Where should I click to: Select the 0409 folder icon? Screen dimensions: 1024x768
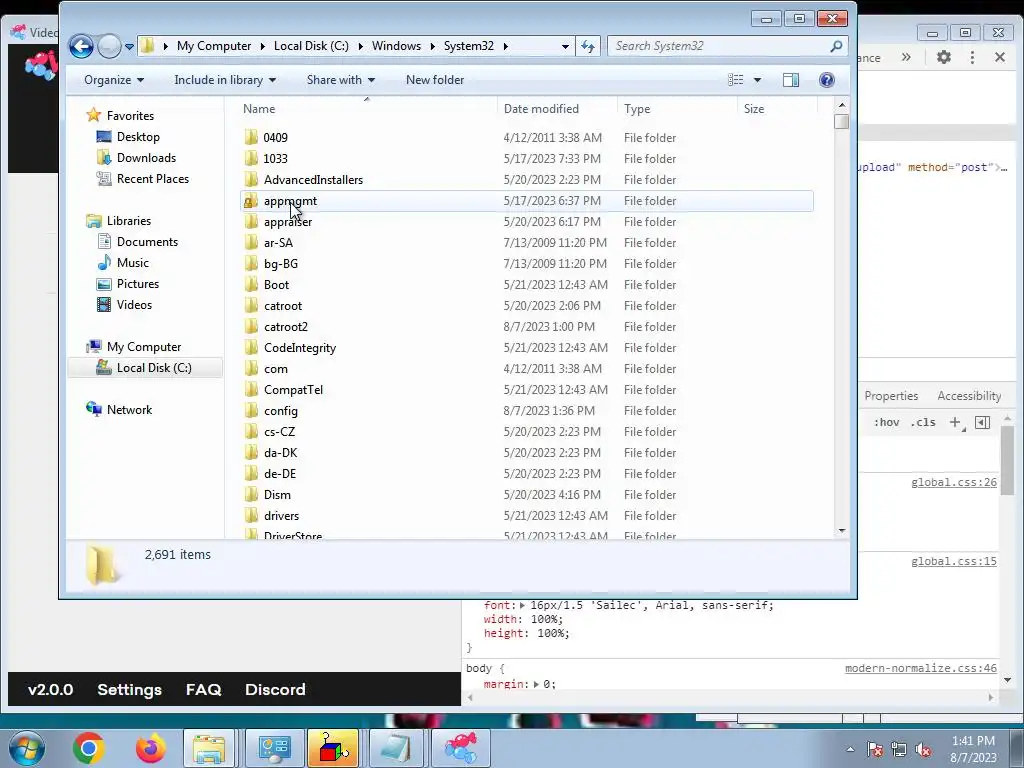251,137
